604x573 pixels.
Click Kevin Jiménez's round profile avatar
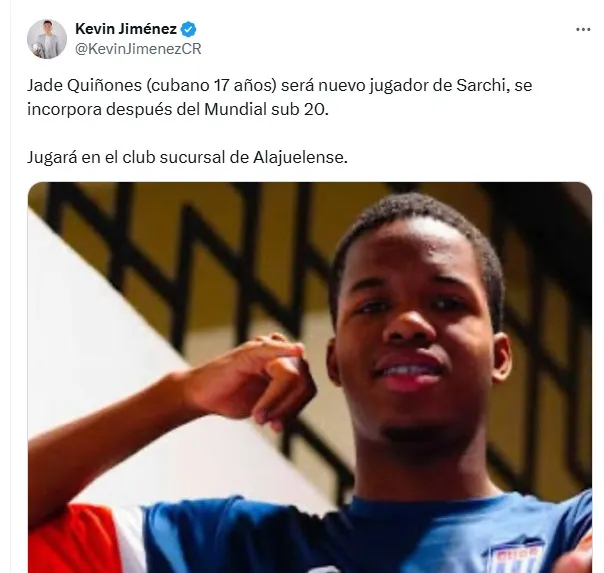[x=47, y=39]
